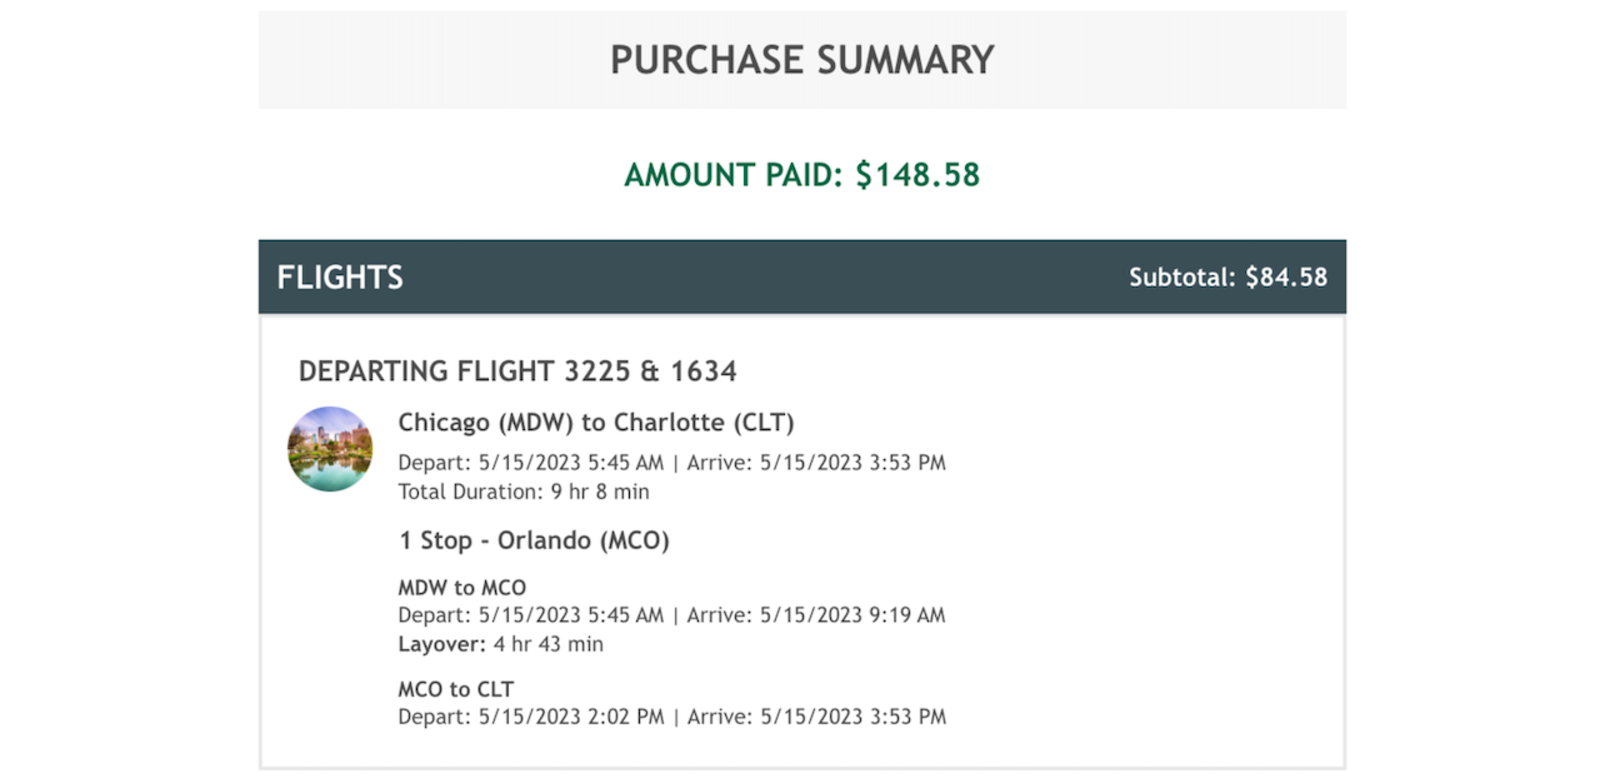
Task: Click the circular Charlotte skyline thumbnail
Action: coord(330,449)
